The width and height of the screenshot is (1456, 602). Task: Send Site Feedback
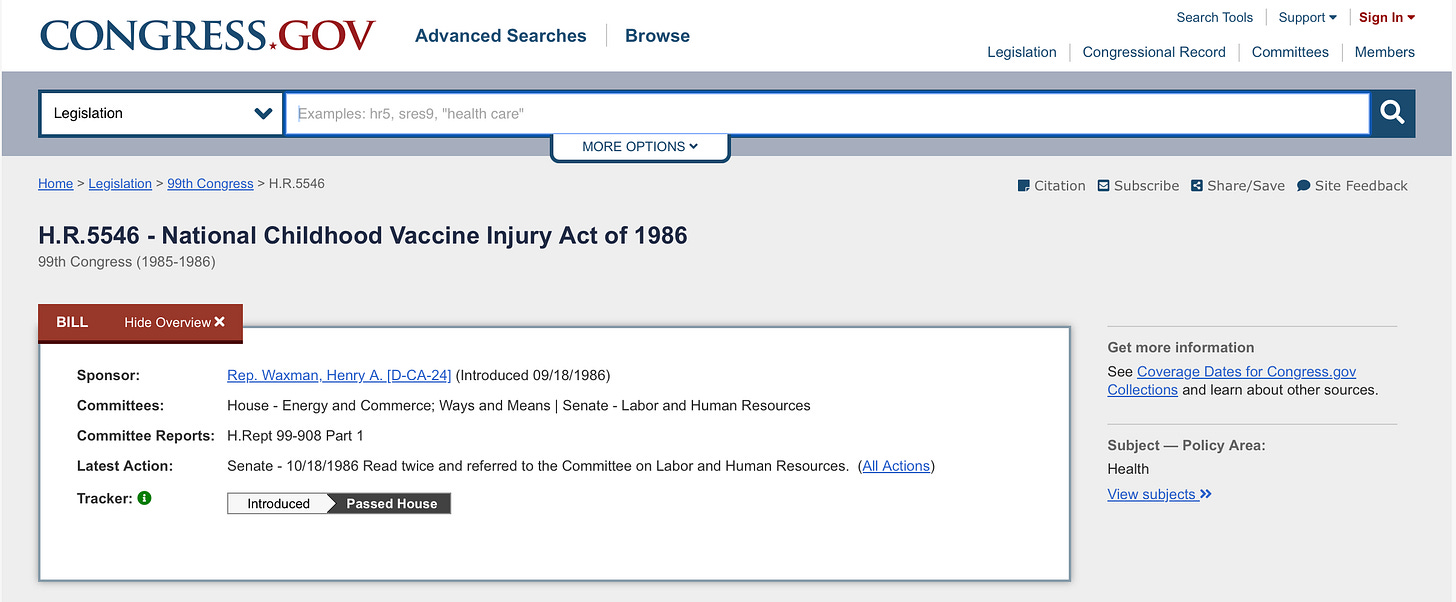pos(1352,185)
